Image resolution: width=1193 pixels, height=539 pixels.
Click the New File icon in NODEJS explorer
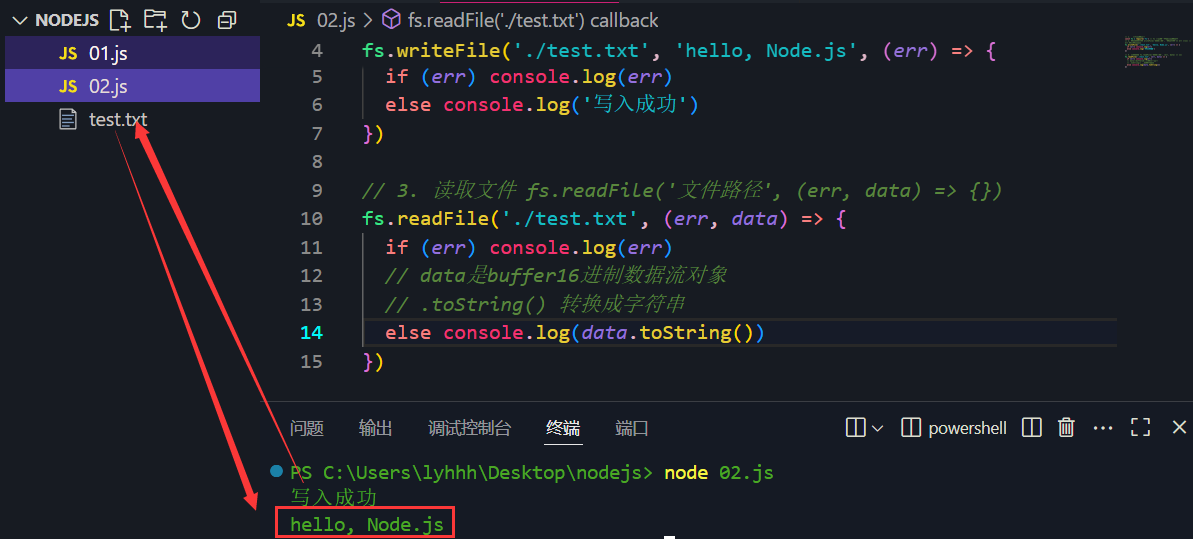pos(119,21)
